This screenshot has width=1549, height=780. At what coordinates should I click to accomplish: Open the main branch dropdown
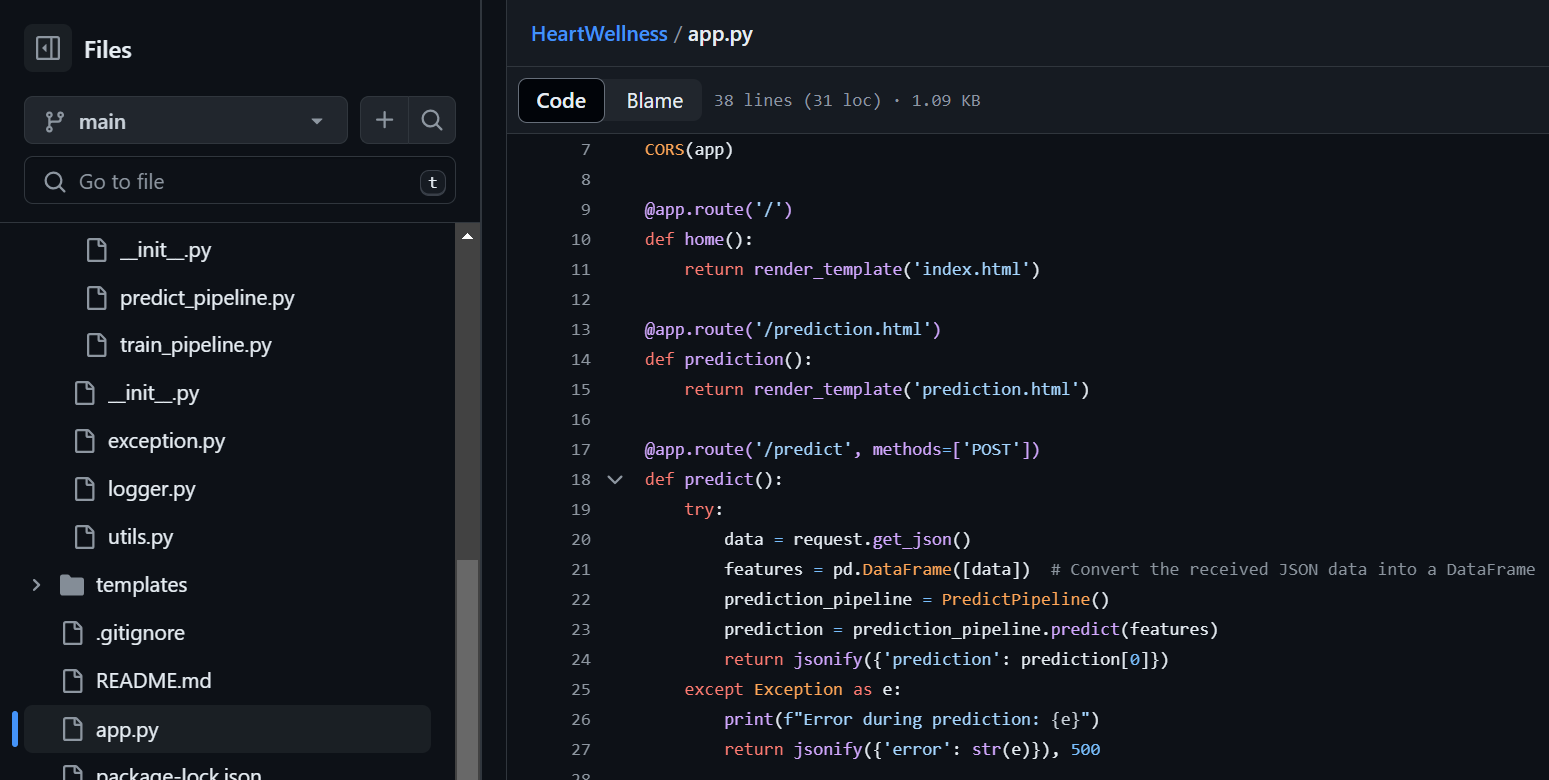(185, 121)
